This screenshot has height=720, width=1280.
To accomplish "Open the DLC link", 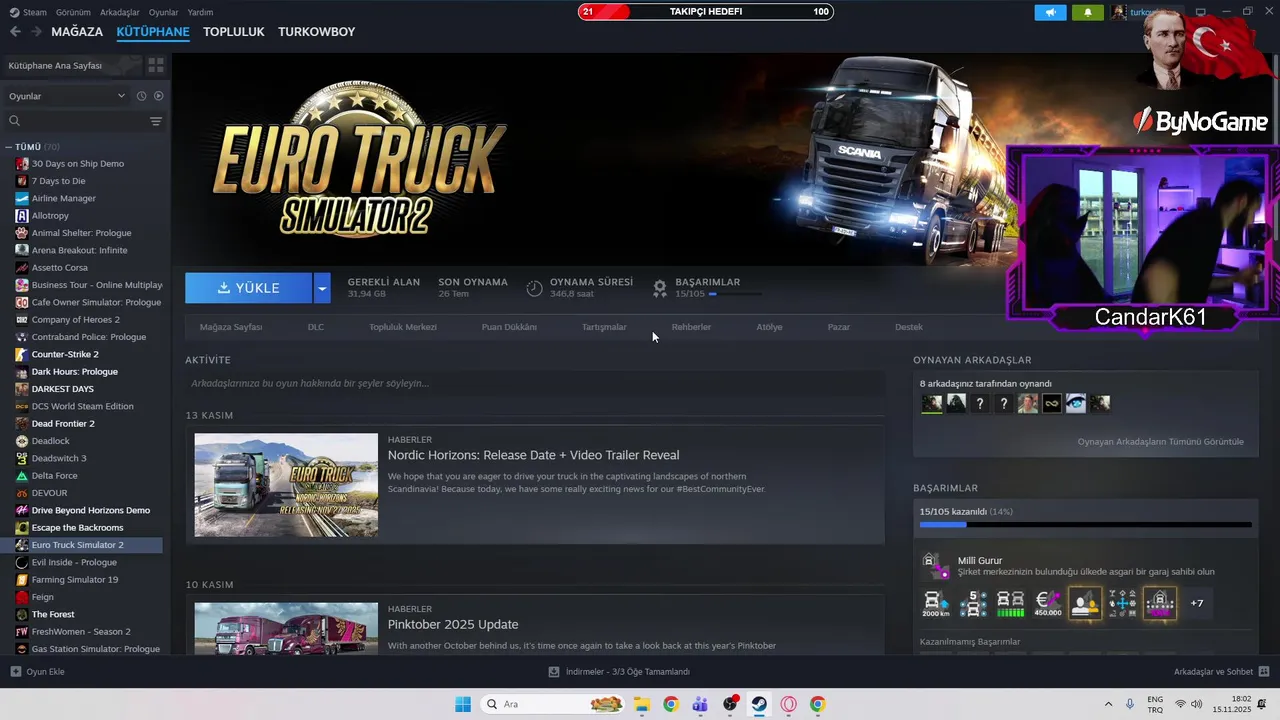I will 316,327.
